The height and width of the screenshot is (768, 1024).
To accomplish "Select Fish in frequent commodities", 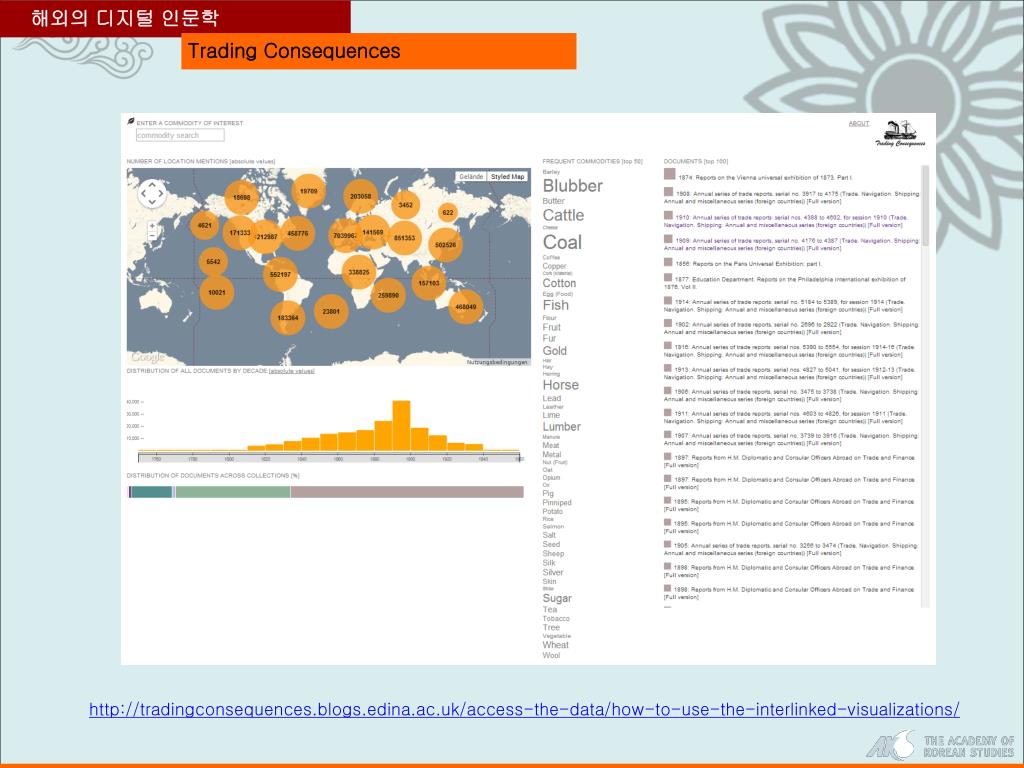I will pyautogui.click(x=556, y=305).
